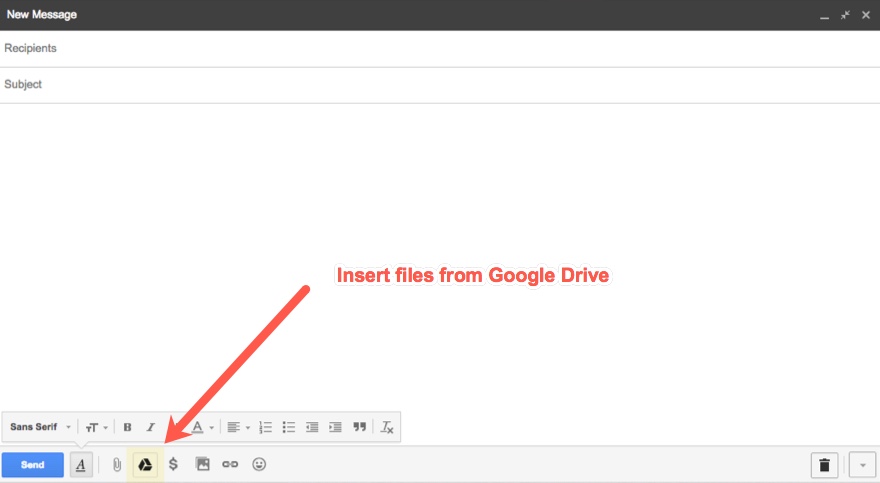
Task: Insert a link with the chain icon
Action: pyautogui.click(x=230, y=464)
